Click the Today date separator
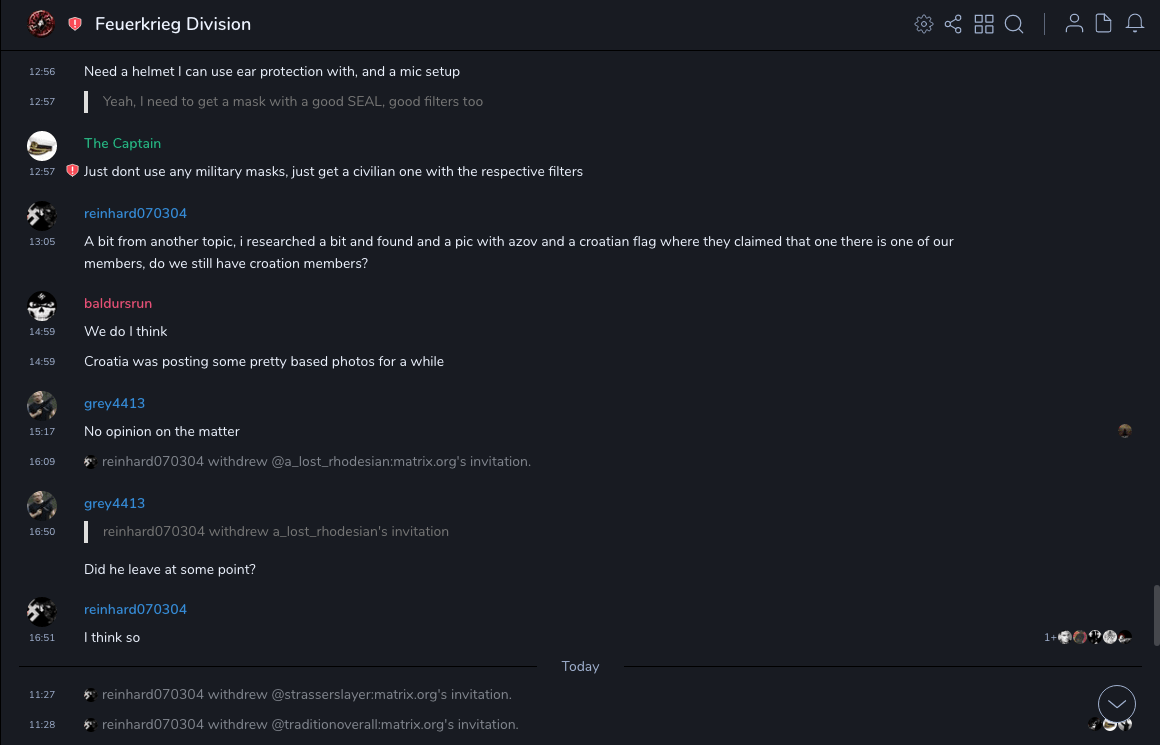This screenshot has width=1160, height=745. pyautogui.click(x=580, y=666)
